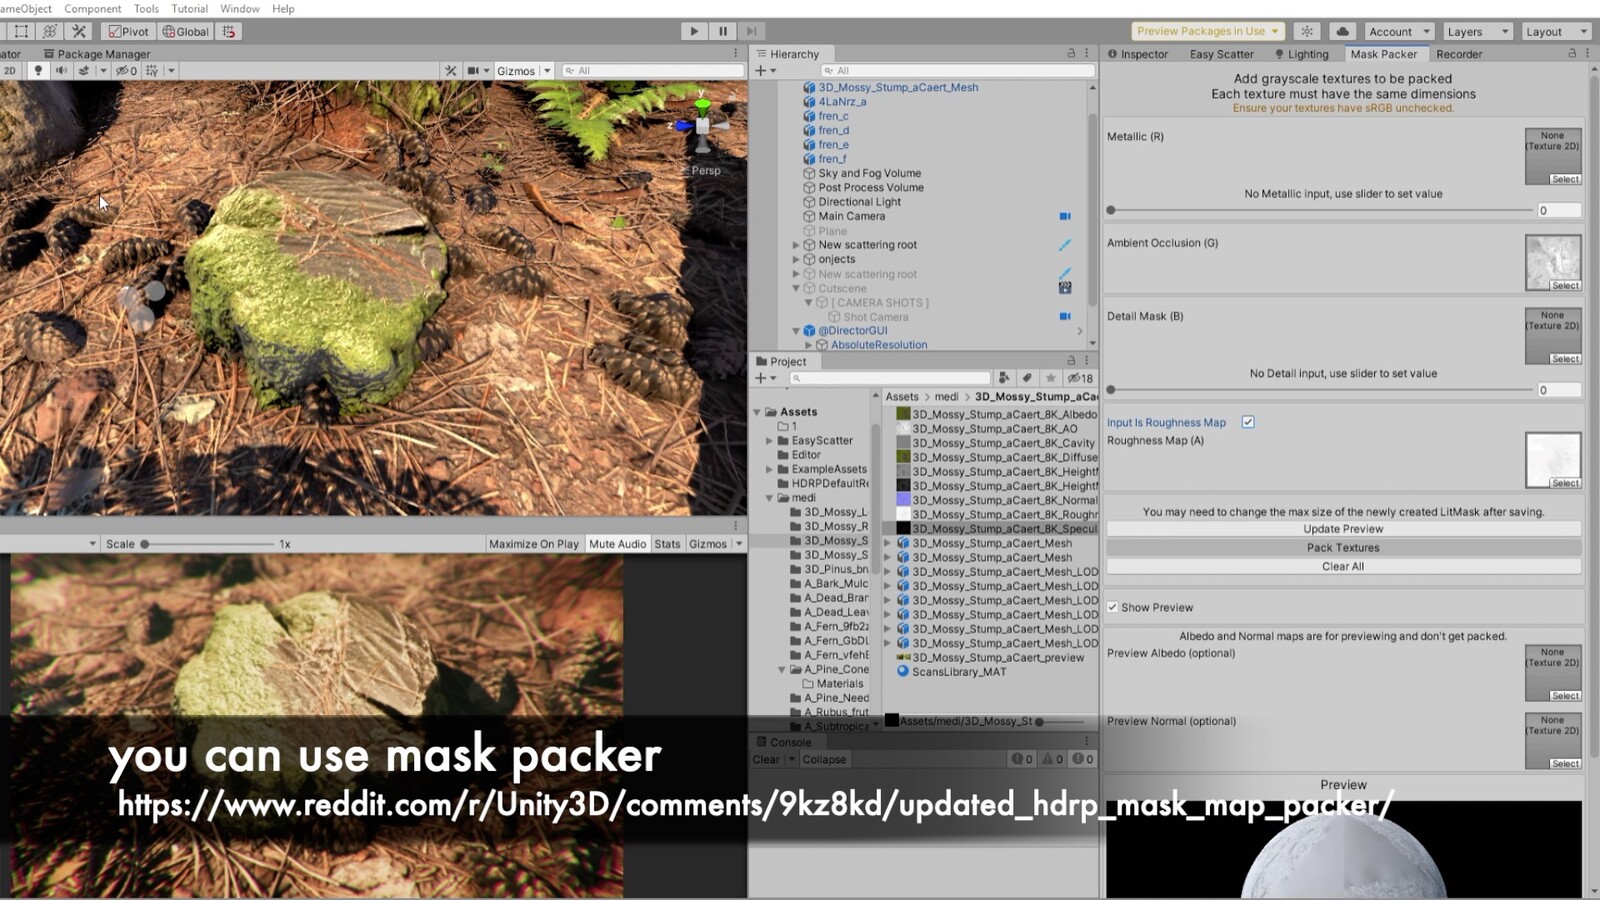Open Project favorites star icon
The image size is (1600, 900).
coord(1050,377)
